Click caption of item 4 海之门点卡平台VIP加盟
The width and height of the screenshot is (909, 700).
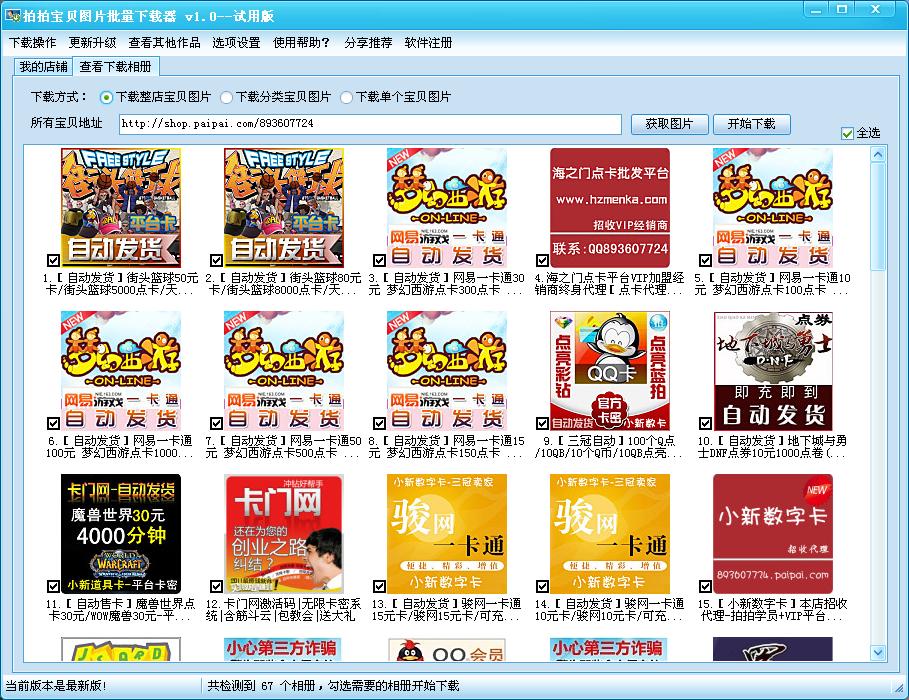click(x=609, y=284)
